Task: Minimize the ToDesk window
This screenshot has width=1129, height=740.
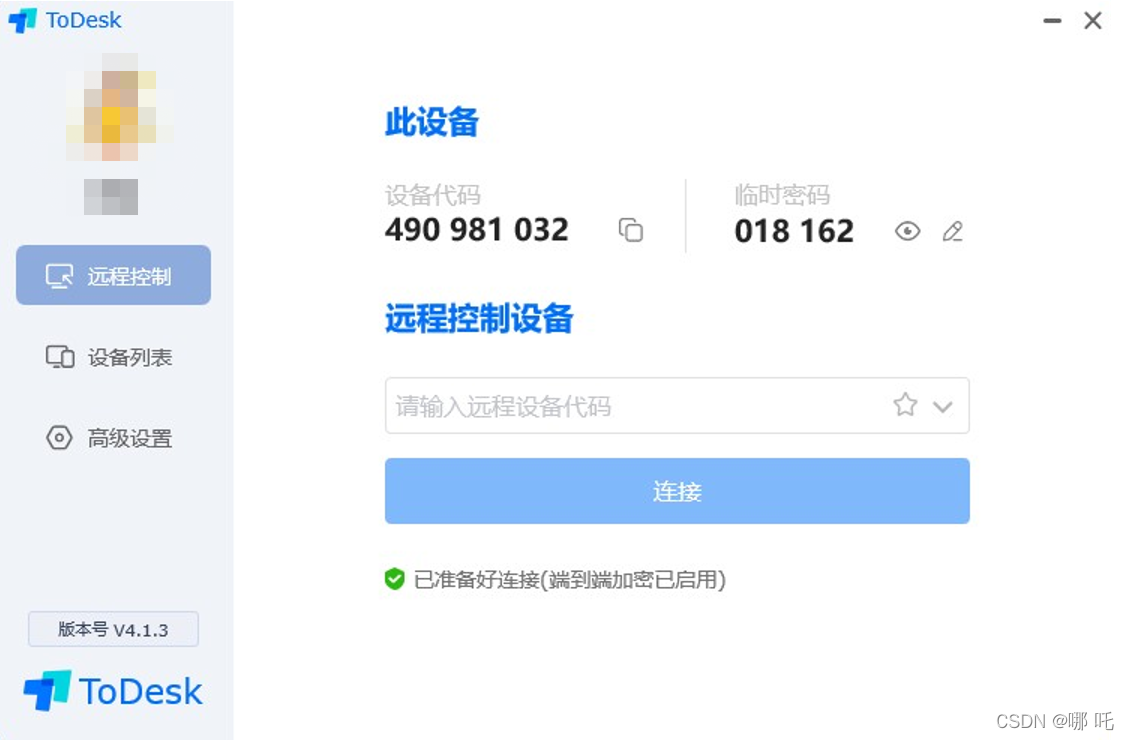Action: tap(1052, 21)
